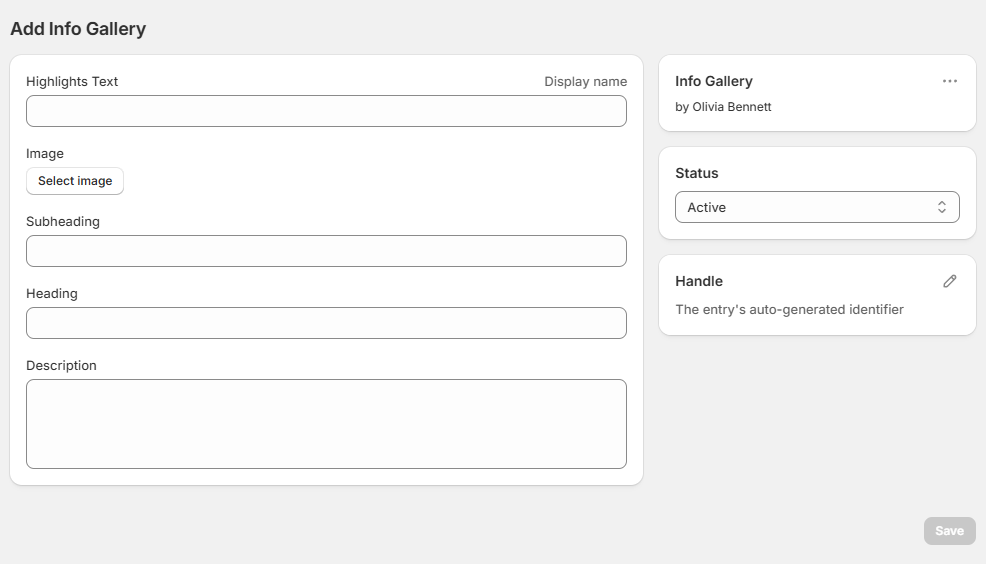The height and width of the screenshot is (564, 986).
Task: Select the Subheading label text
Action: [x=63, y=222]
